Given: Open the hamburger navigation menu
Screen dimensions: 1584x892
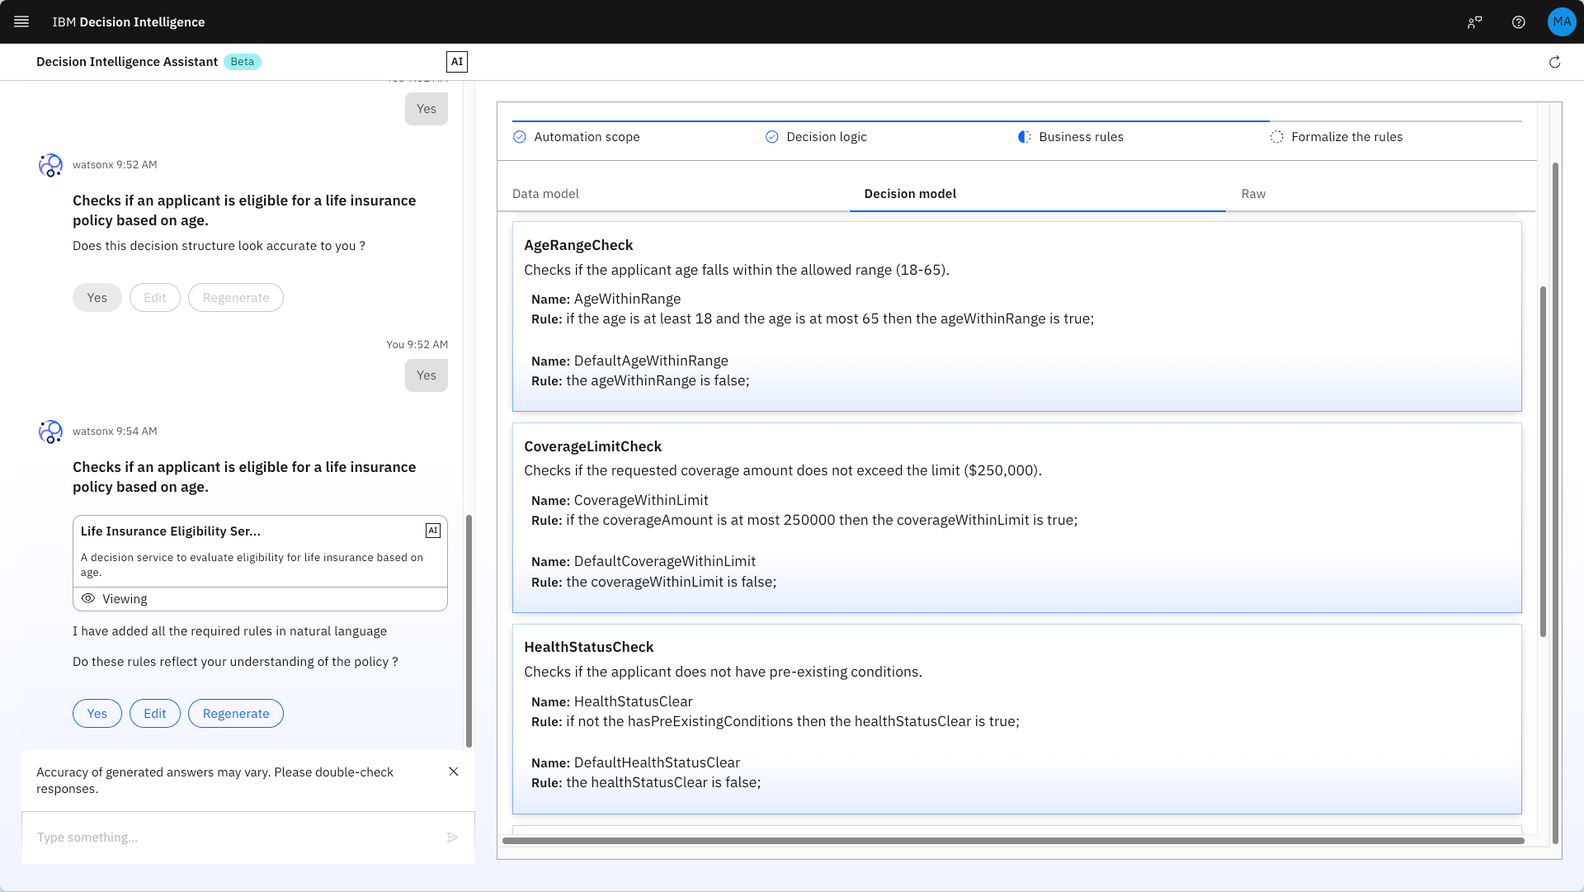Looking at the screenshot, I should click(21, 21).
